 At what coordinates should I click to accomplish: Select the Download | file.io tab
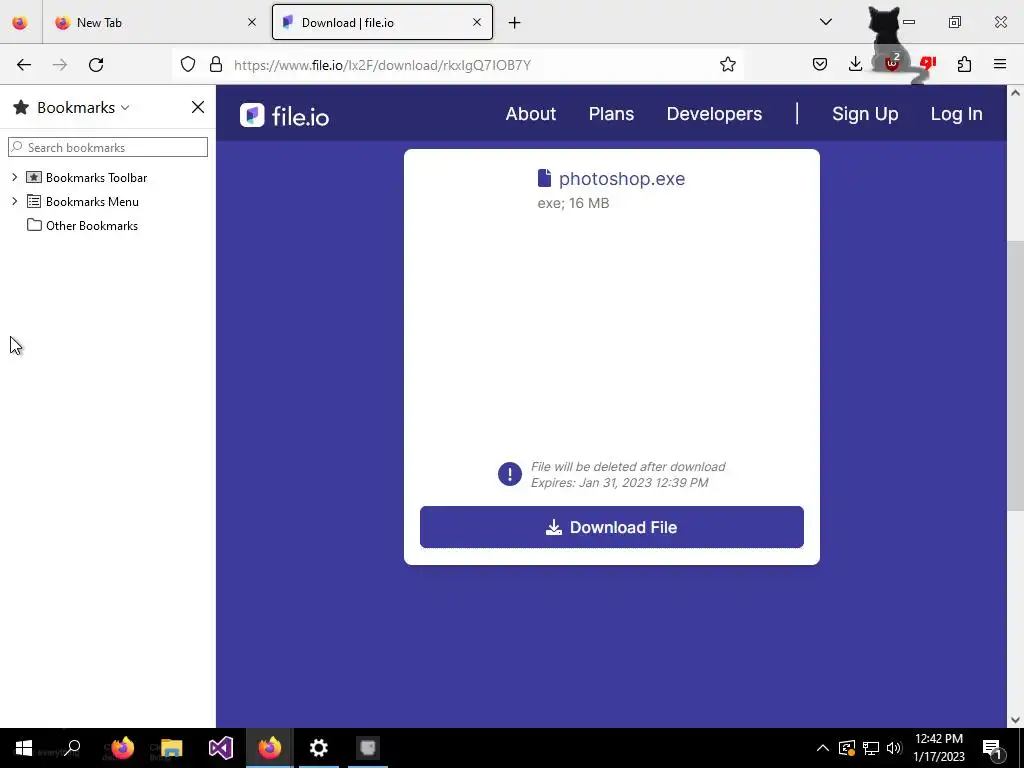coord(382,22)
